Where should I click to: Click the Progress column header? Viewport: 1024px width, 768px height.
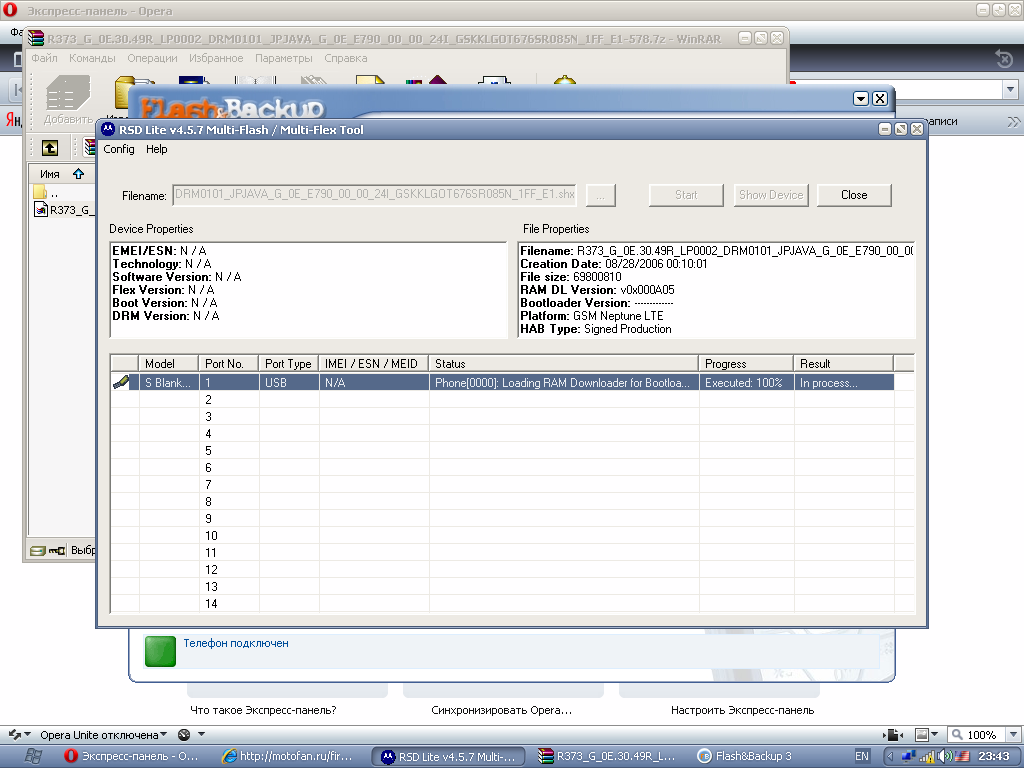(x=746, y=364)
